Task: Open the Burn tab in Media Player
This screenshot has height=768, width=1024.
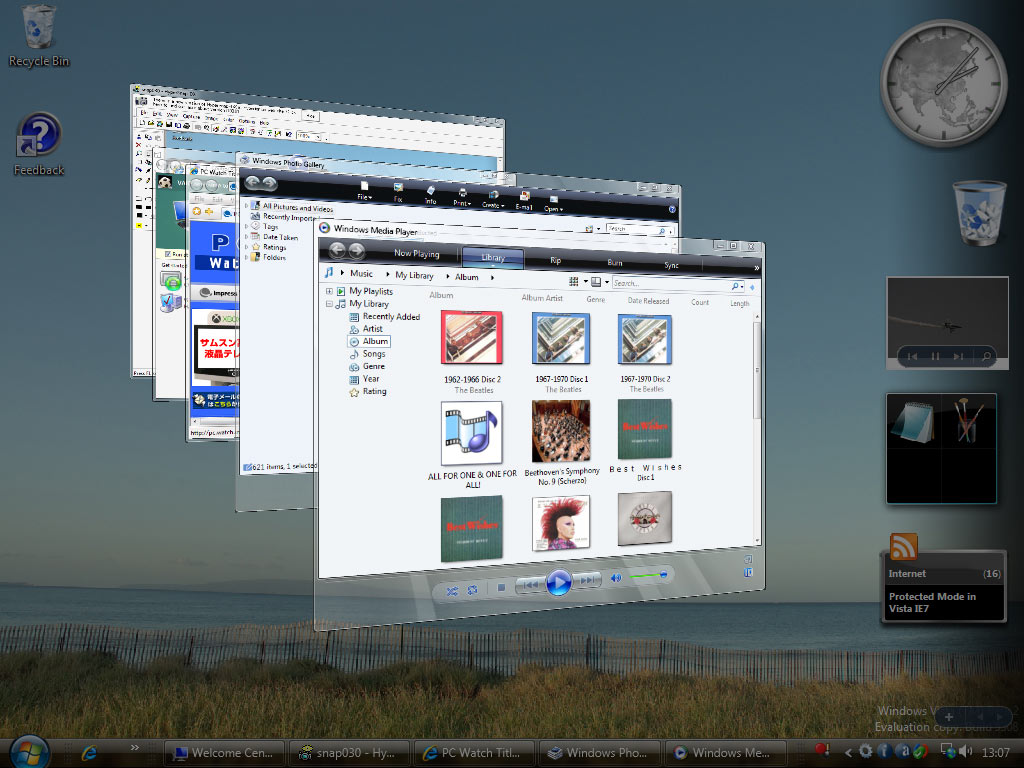Action: click(x=615, y=263)
